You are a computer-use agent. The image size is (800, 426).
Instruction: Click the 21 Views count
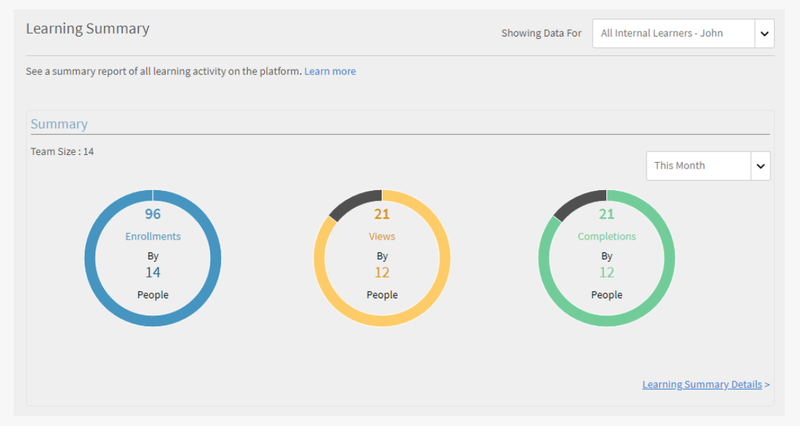382,214
